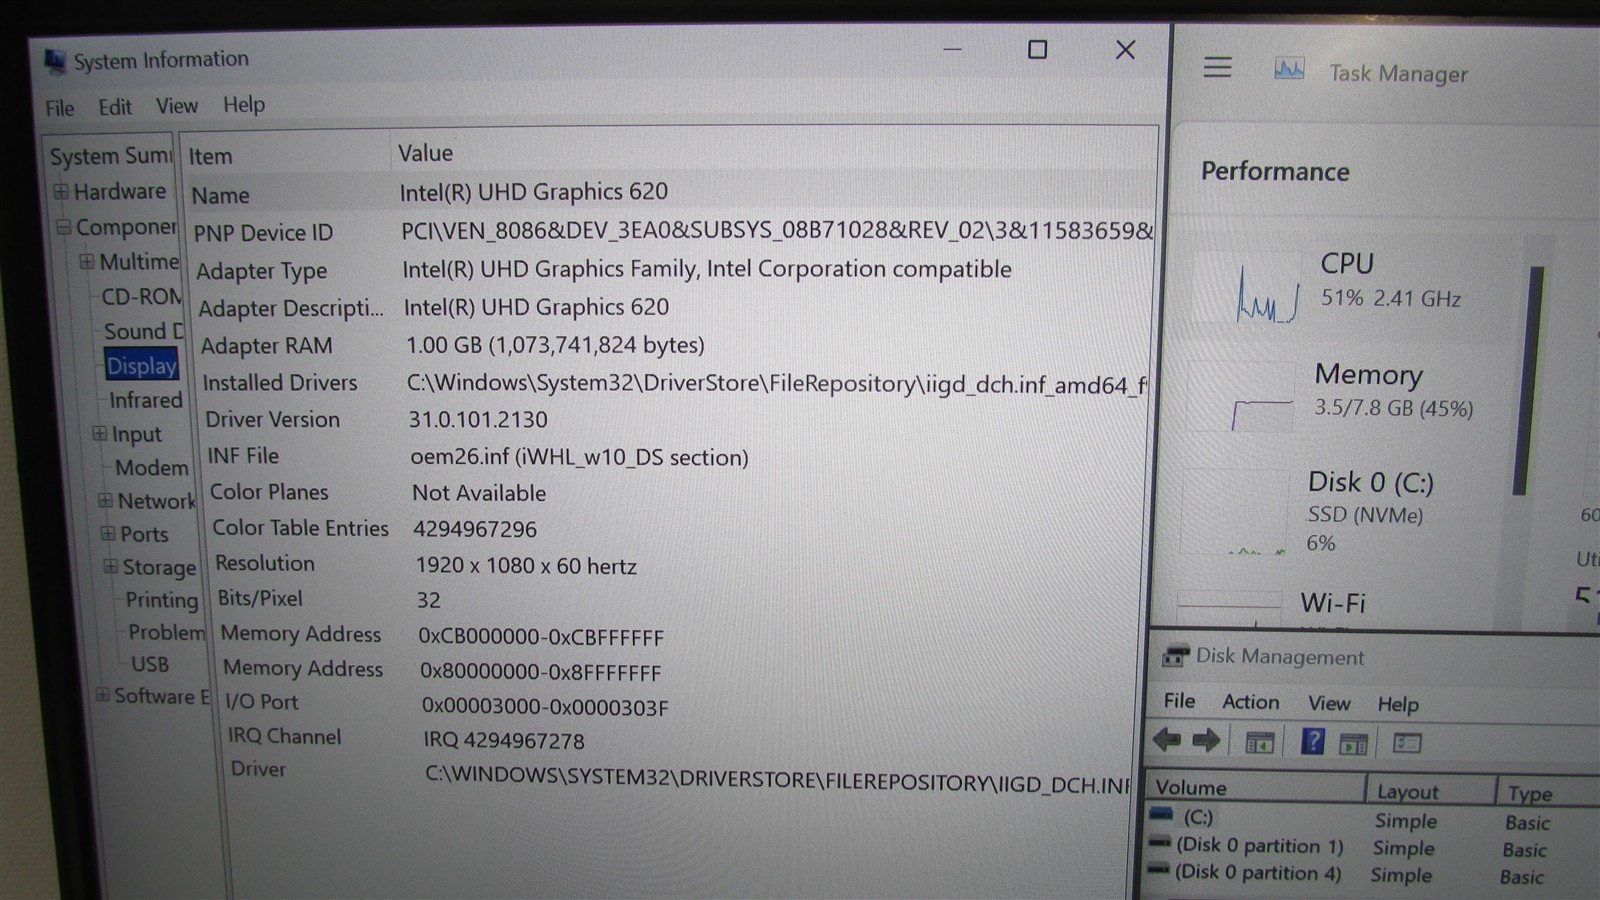This screenshot has width=1600, height=900.
Task: Select the Wi-Fi performance graph thumbnail
Action: pos(1229,608)
